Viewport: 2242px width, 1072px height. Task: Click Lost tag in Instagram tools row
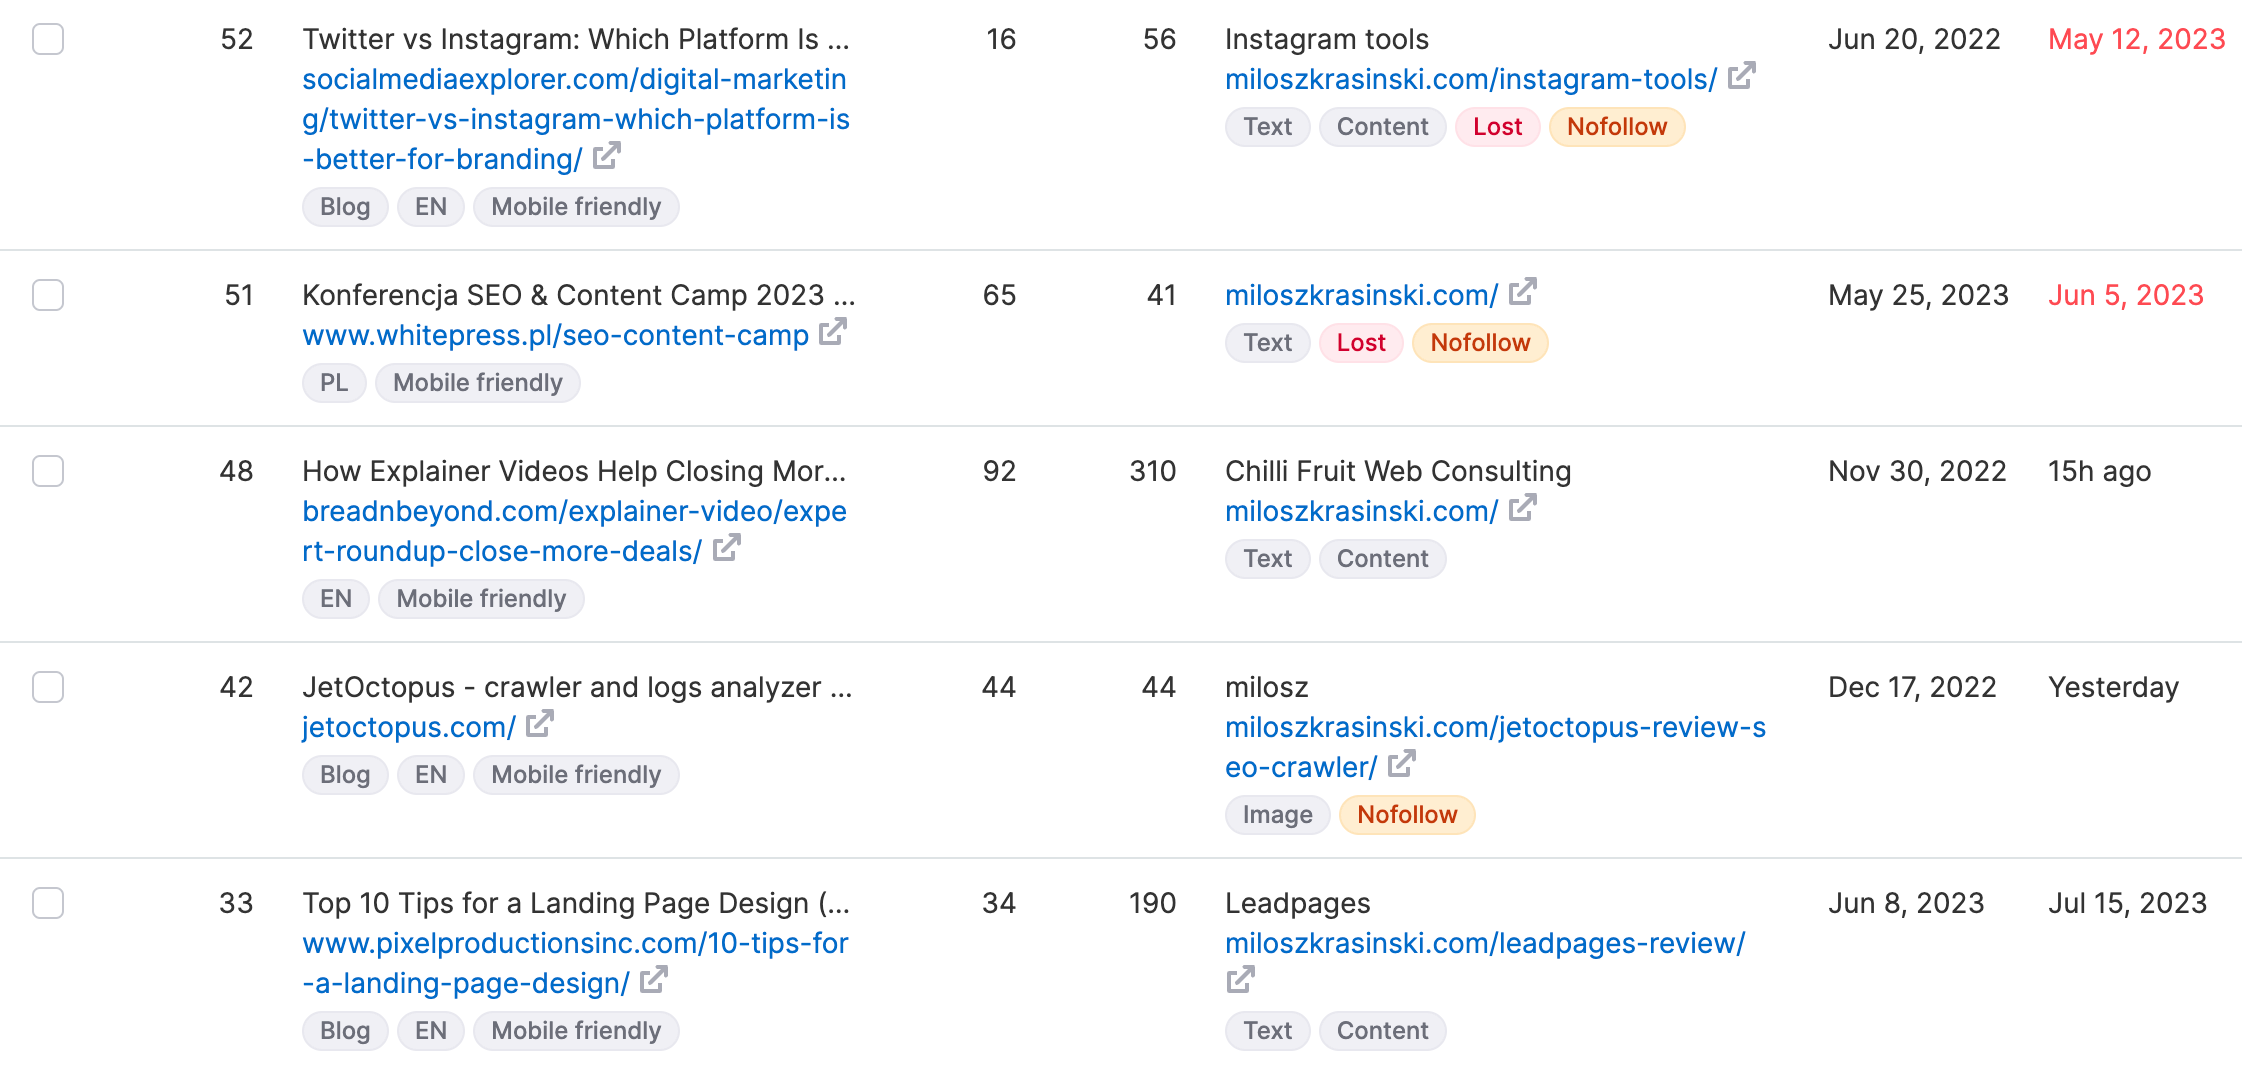[1497, 127]
